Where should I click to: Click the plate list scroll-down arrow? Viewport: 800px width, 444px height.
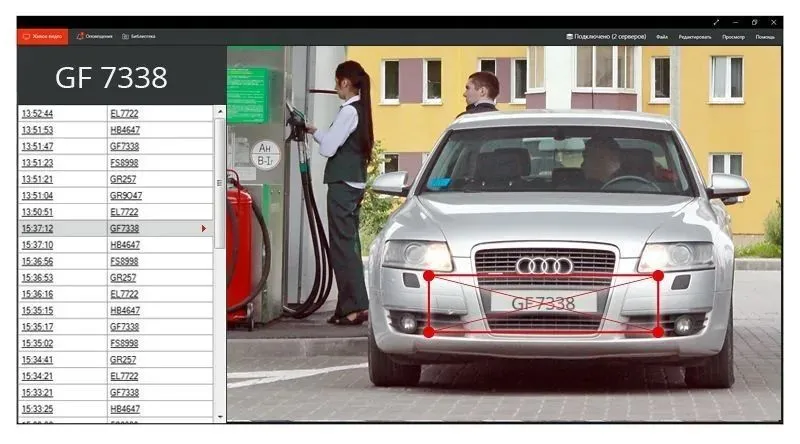[220, 416]
